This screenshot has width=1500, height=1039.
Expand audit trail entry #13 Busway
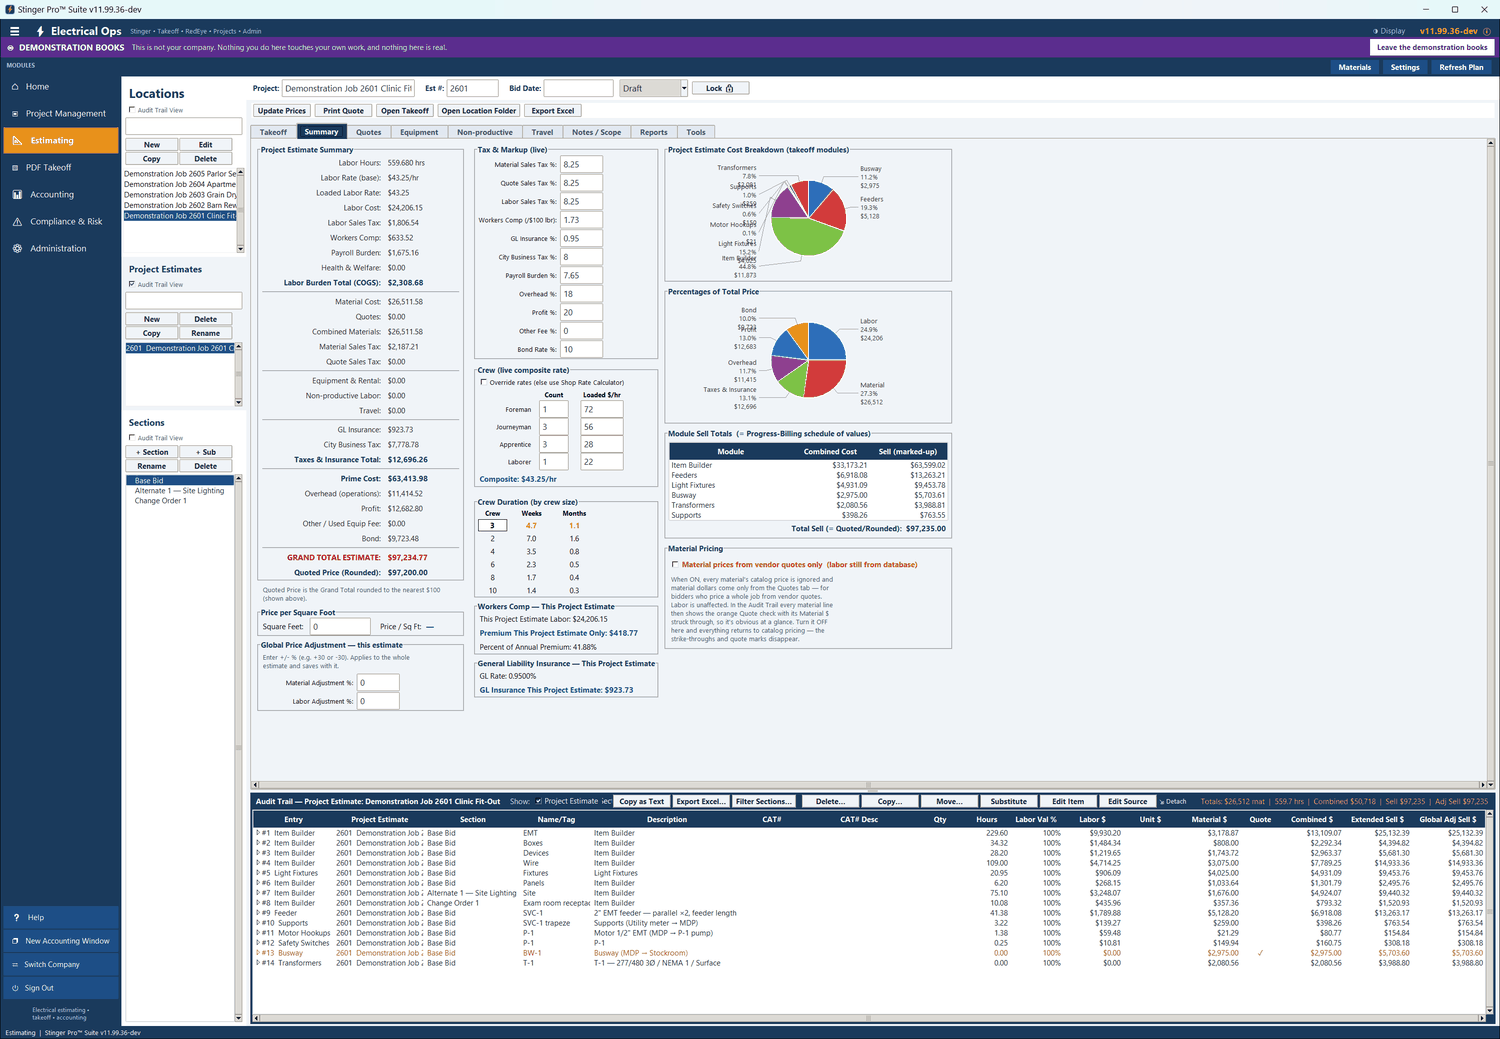coord(258,953)
